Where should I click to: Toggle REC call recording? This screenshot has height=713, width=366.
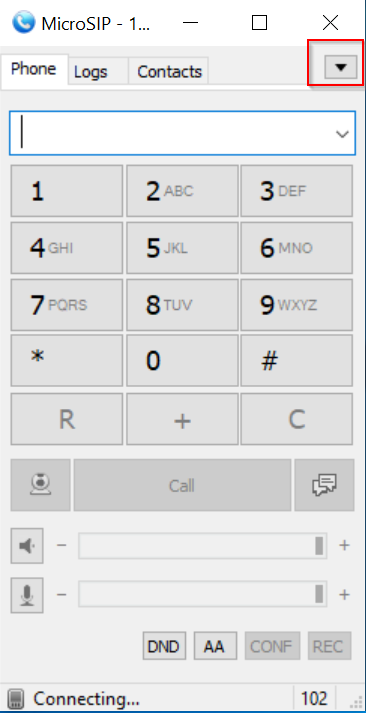point(330,646)
